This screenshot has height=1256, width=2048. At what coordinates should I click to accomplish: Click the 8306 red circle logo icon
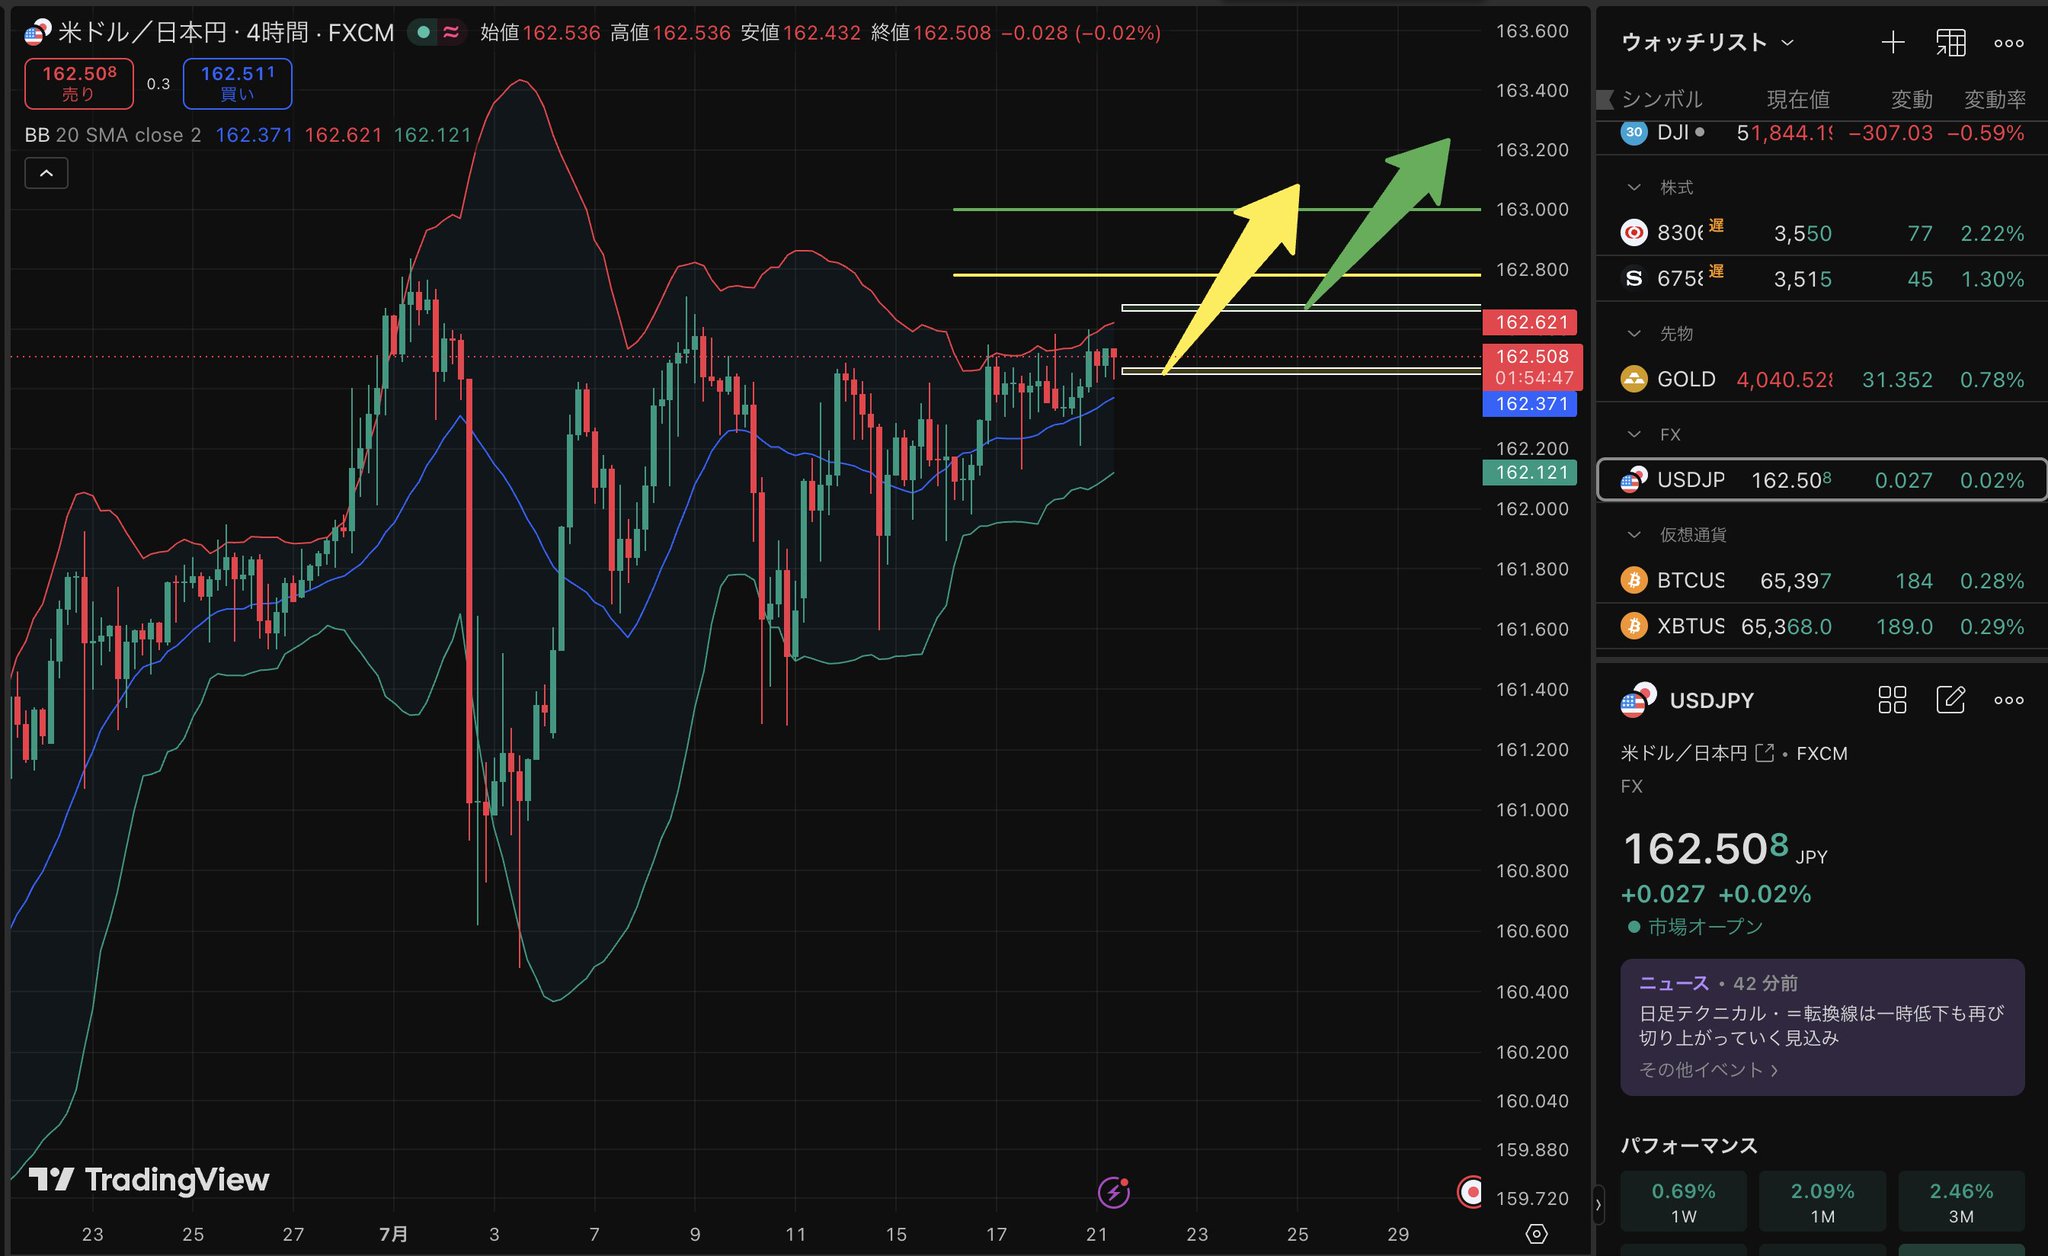click(x=1634, y=233)
